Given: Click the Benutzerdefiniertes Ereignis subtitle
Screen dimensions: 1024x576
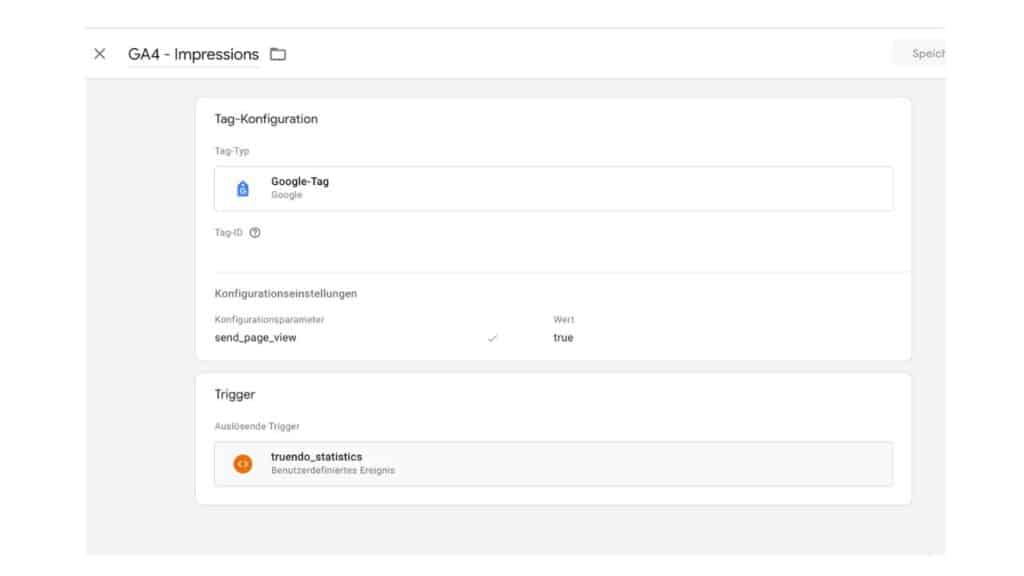Looking at the screenshot, I should (x=333, y=470).
